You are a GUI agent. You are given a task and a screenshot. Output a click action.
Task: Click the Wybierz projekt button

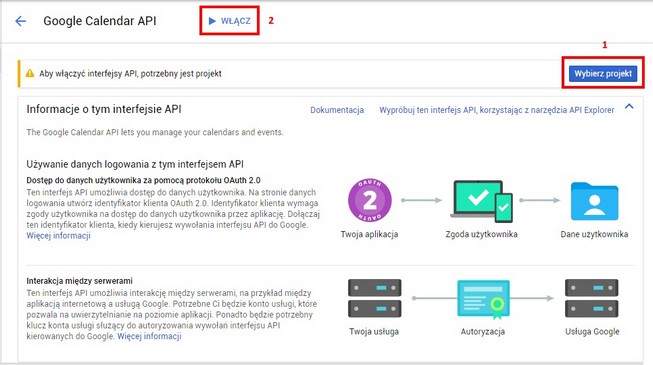(603, 74)
